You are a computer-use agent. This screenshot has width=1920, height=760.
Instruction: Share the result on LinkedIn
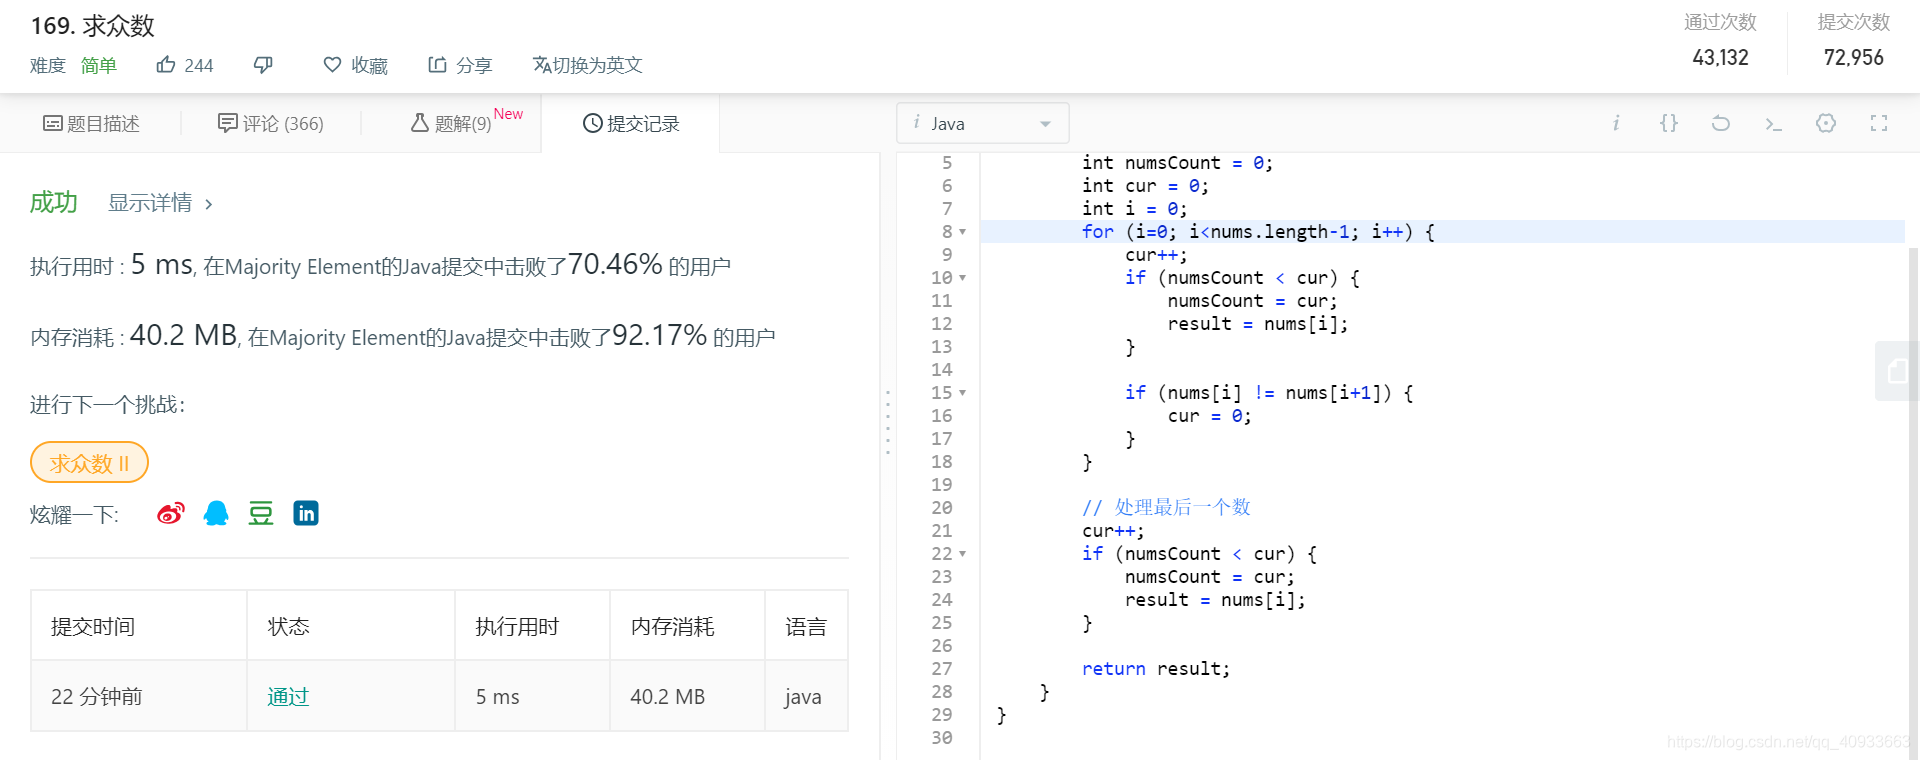pyautogui.click(x=306, y=513)
